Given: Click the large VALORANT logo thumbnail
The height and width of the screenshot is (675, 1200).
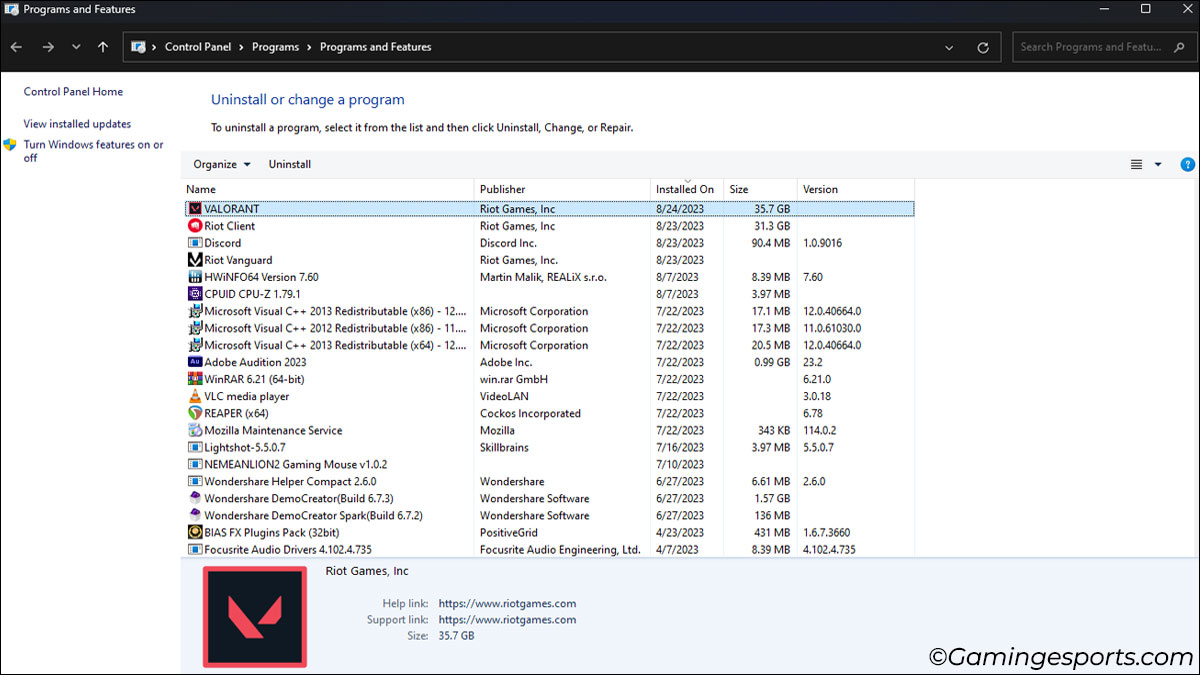Looking at the screenshot, I should coord(255,617).
